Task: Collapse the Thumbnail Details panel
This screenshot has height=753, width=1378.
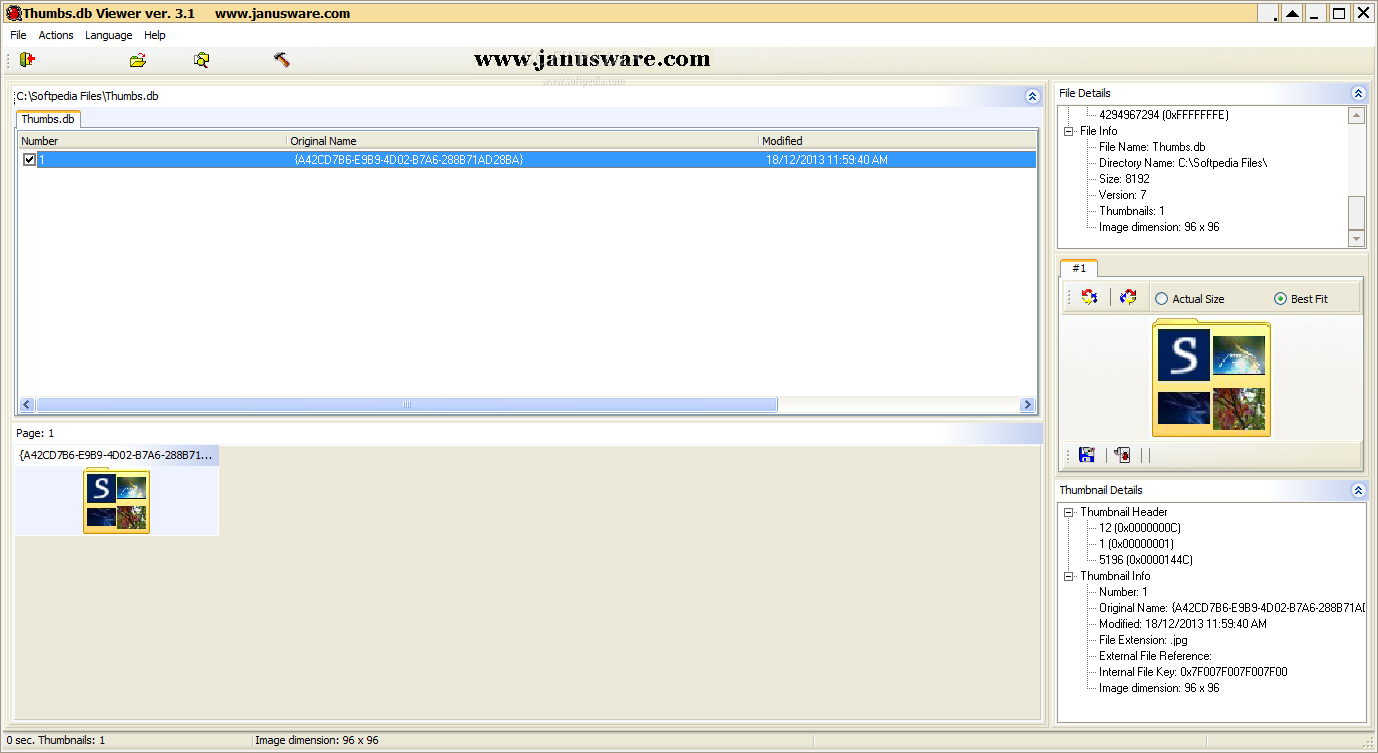Action: click(x=1358, y=490)
